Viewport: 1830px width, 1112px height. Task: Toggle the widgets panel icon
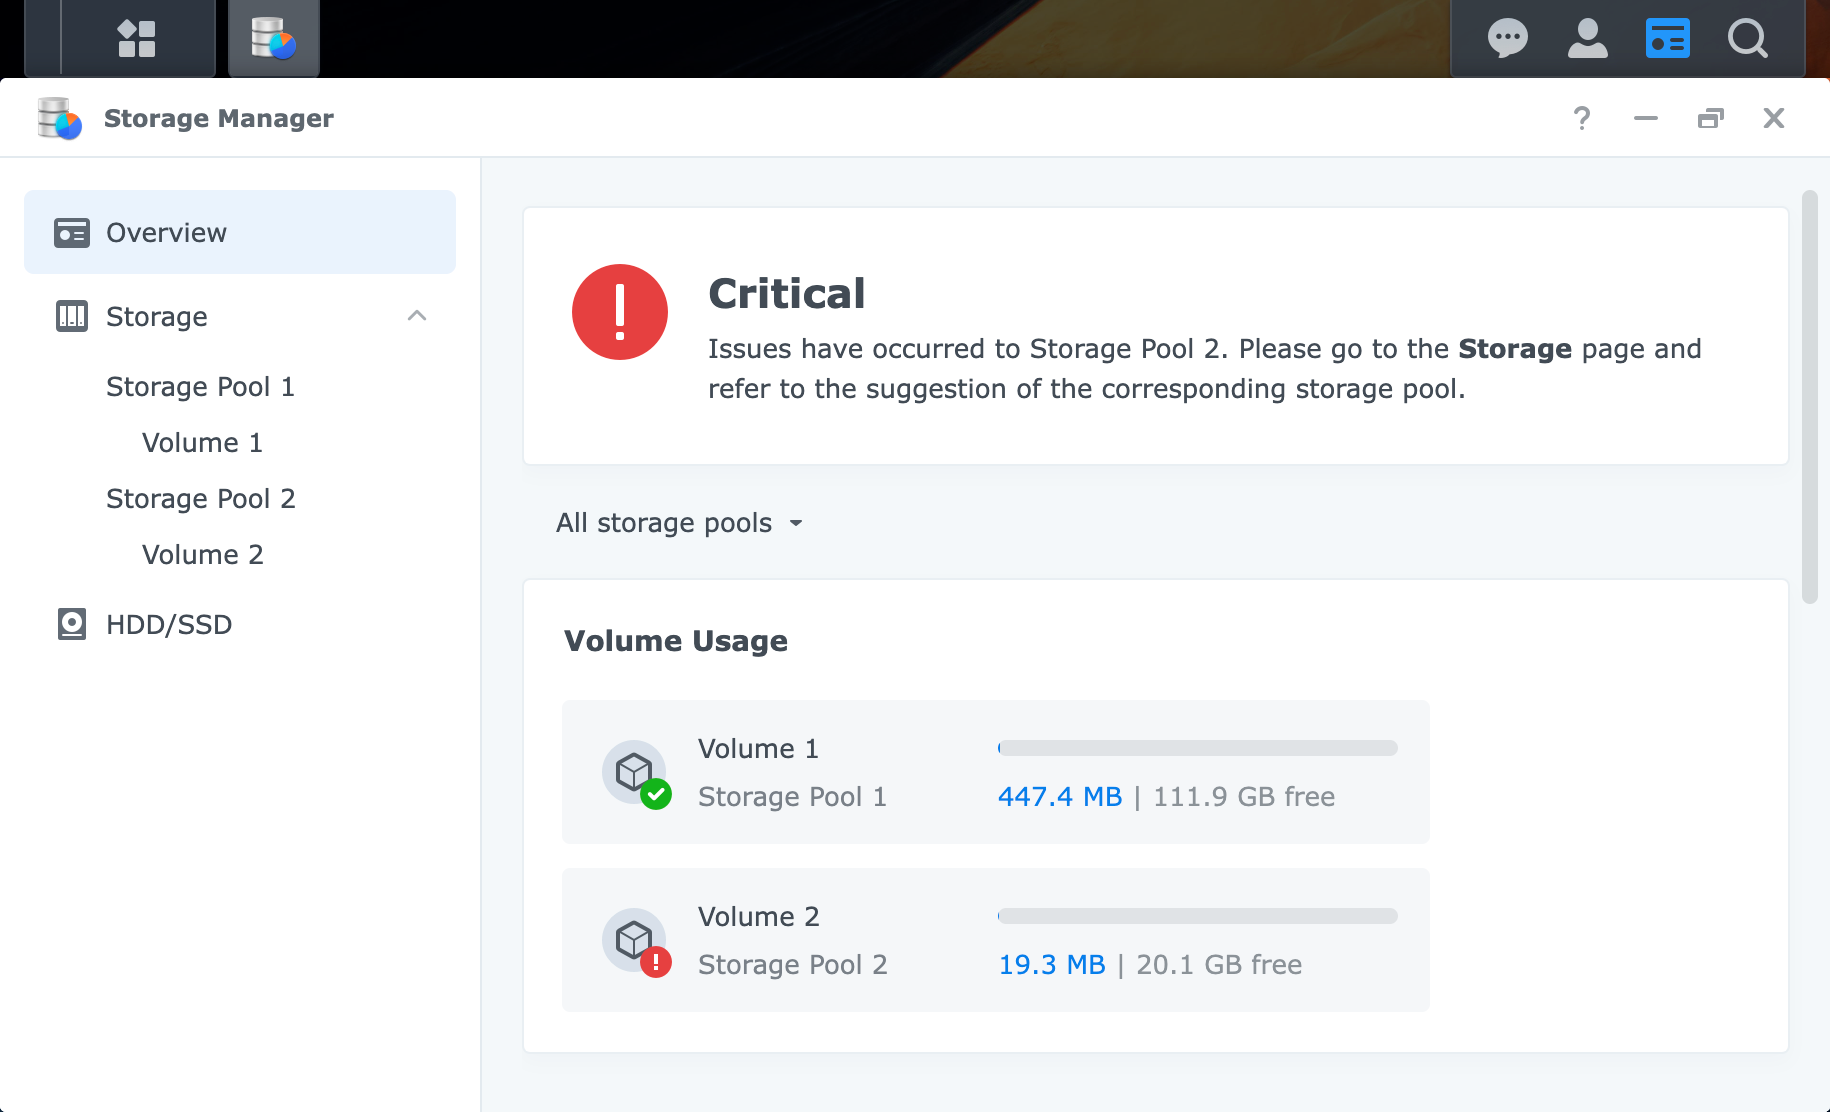coord(1667,39)
